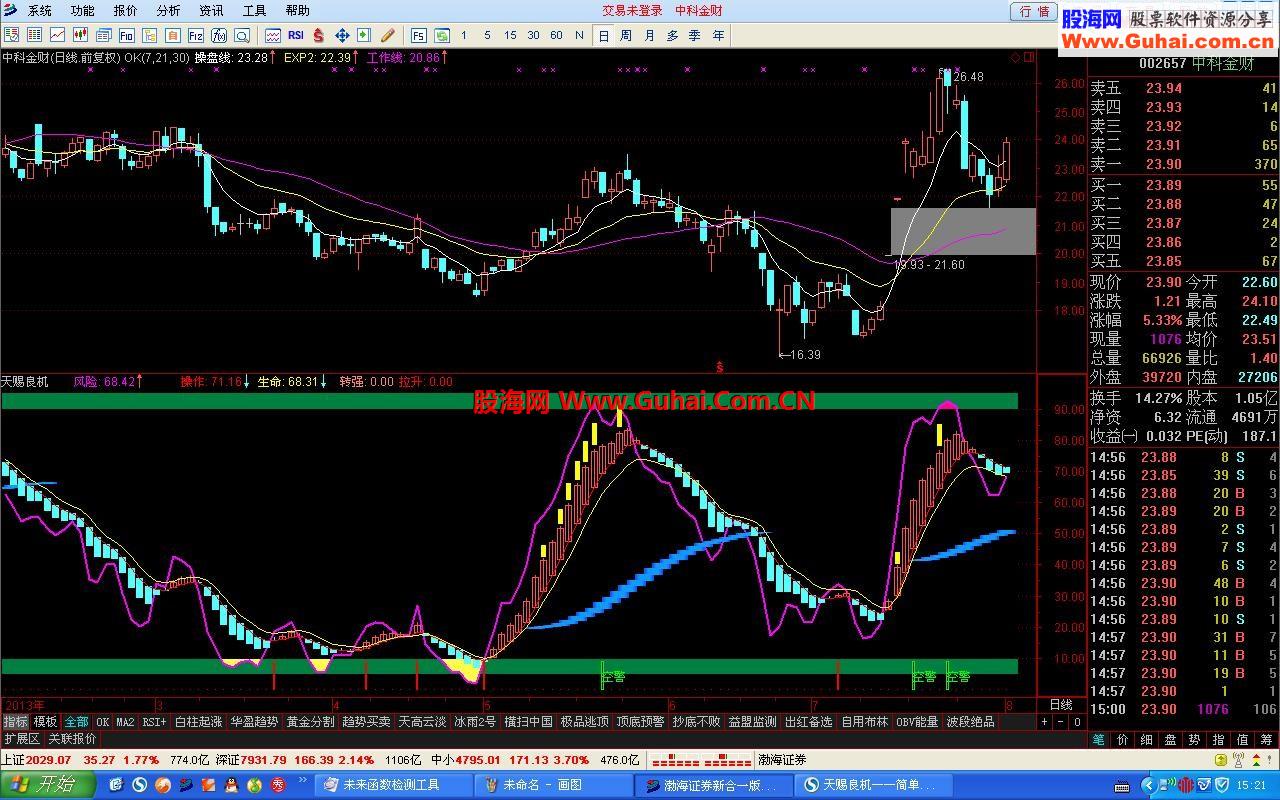Open the 帮助 menu
1280x800 pixels.
click(x=297, y=11)
